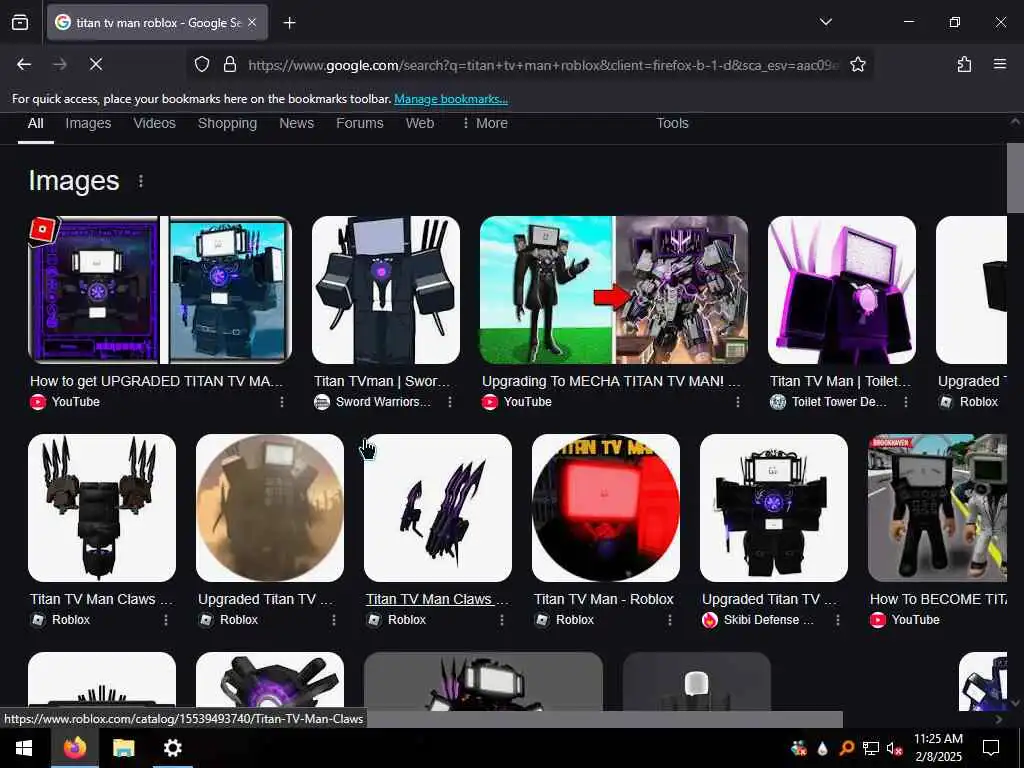Open Upgrading To MECHA TITAN TV MAN link
Image resolution: width=1024 pixels, height=768 pixels.
pyautogui.click(x=611, y=381)
